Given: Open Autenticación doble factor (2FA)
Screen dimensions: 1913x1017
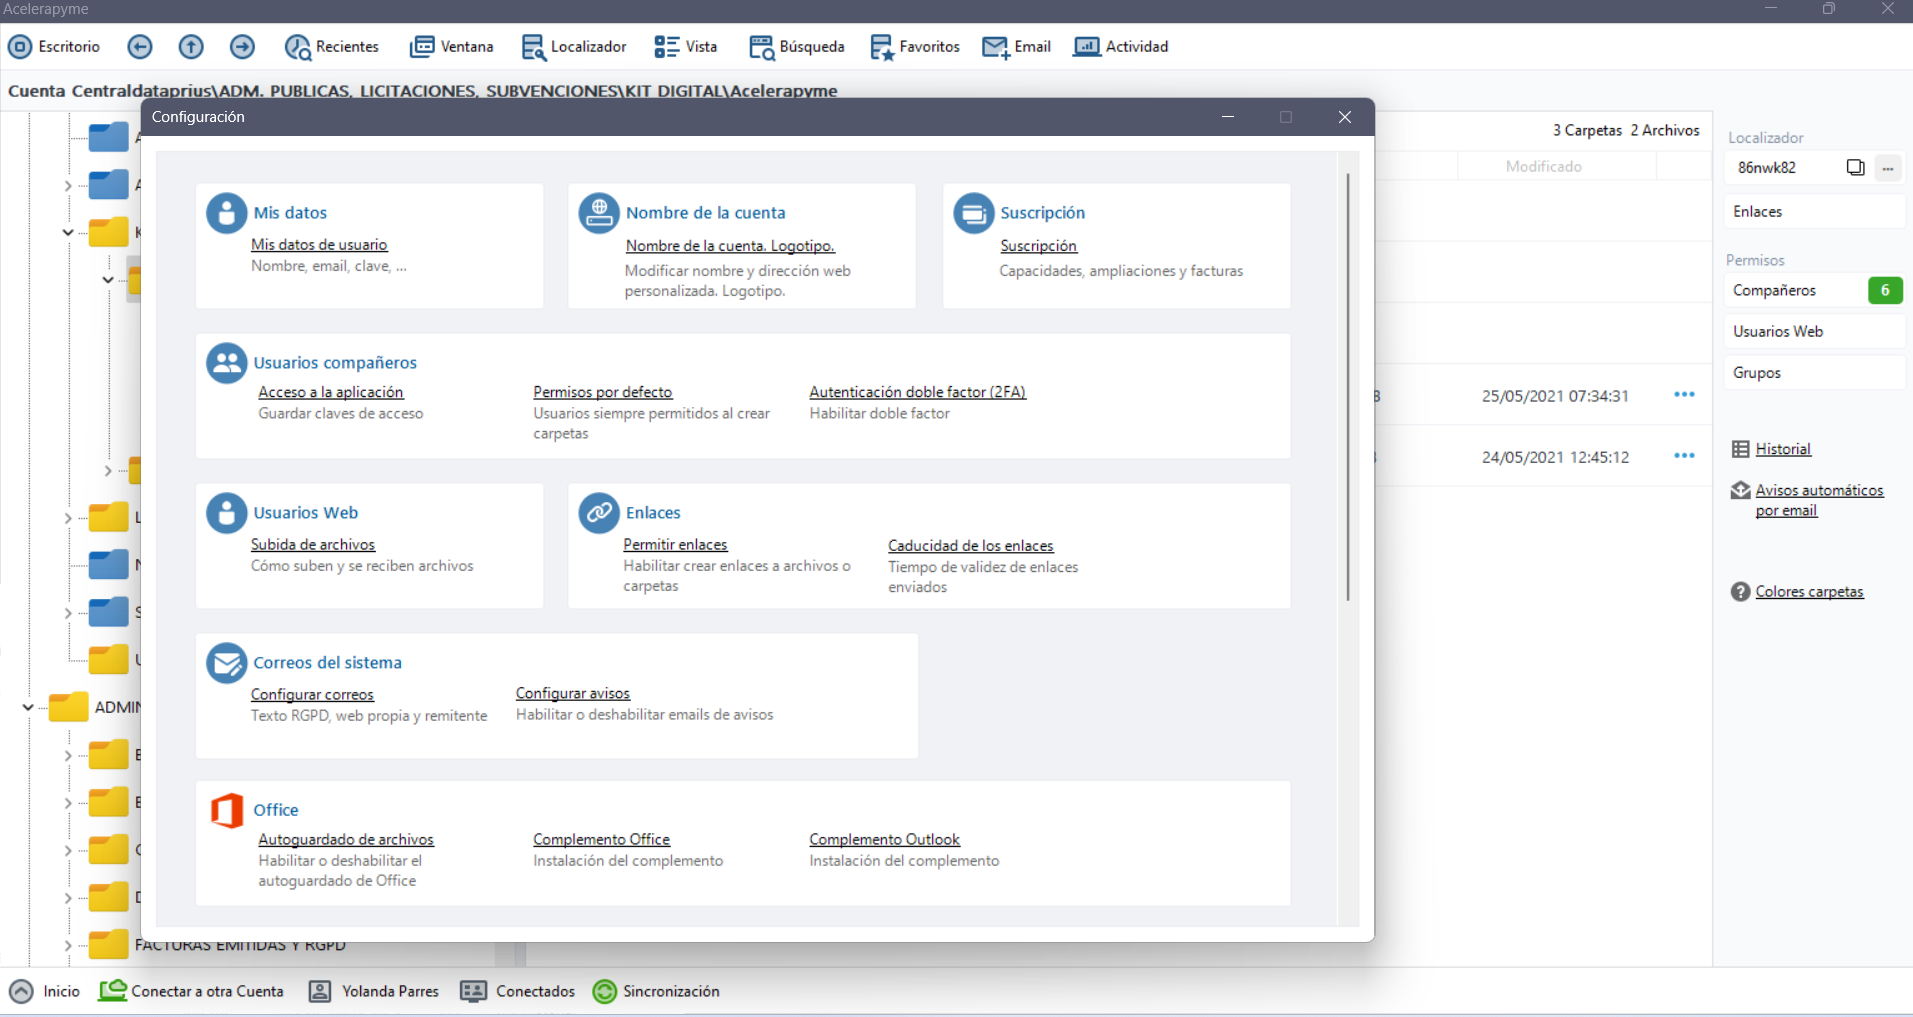Looking at the screenshot, I should (x=918, y=393).
